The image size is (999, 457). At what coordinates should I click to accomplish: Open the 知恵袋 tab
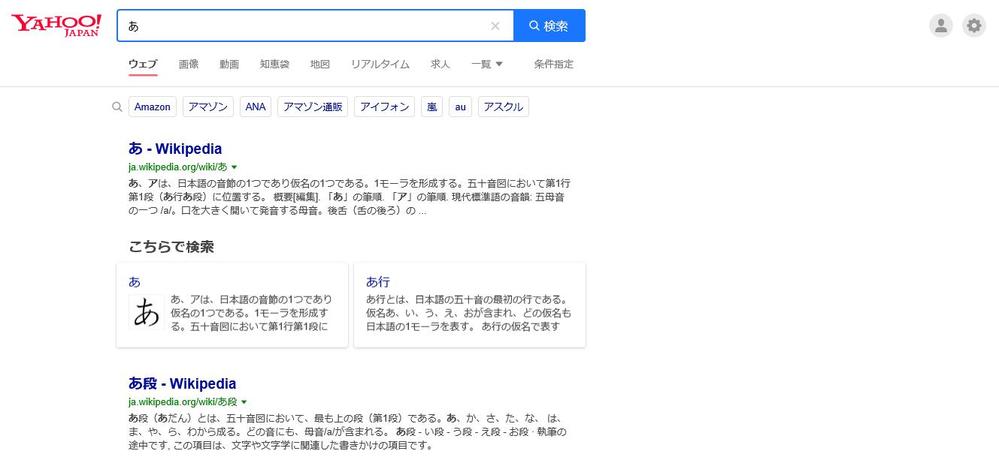tap(274, 64)
